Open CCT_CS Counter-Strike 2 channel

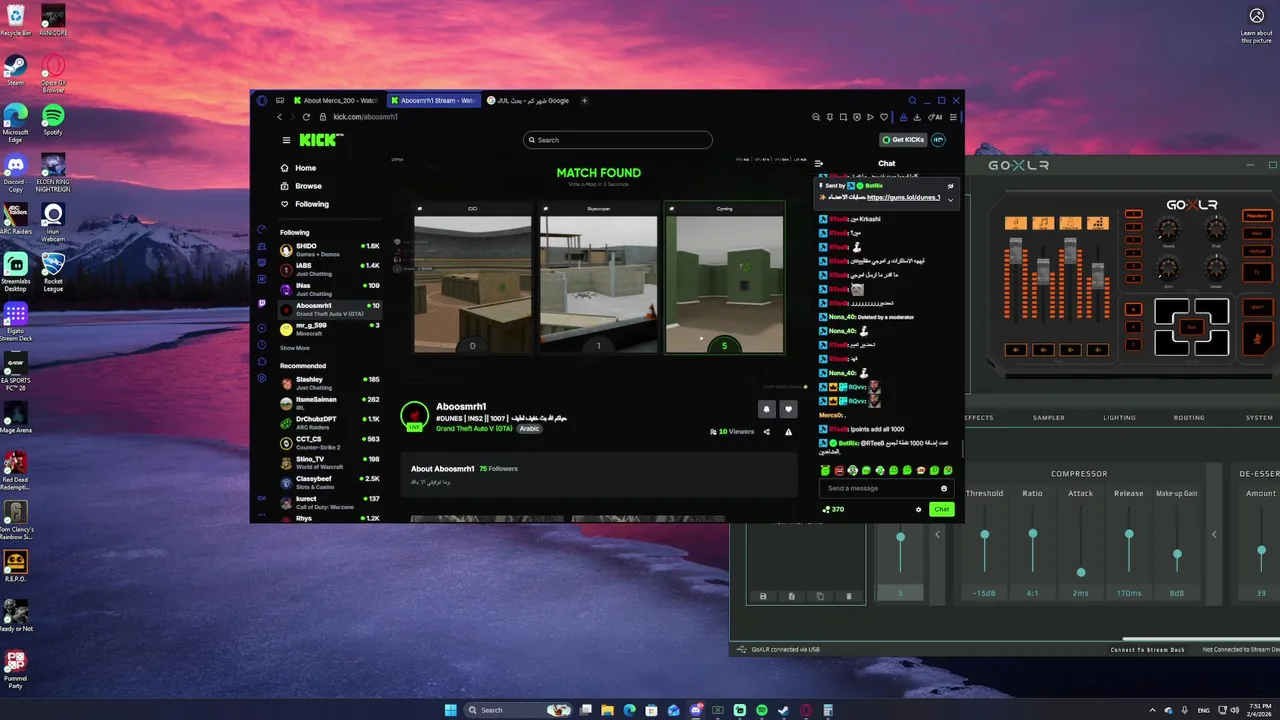pyautogui.click(x=329, y=443)
